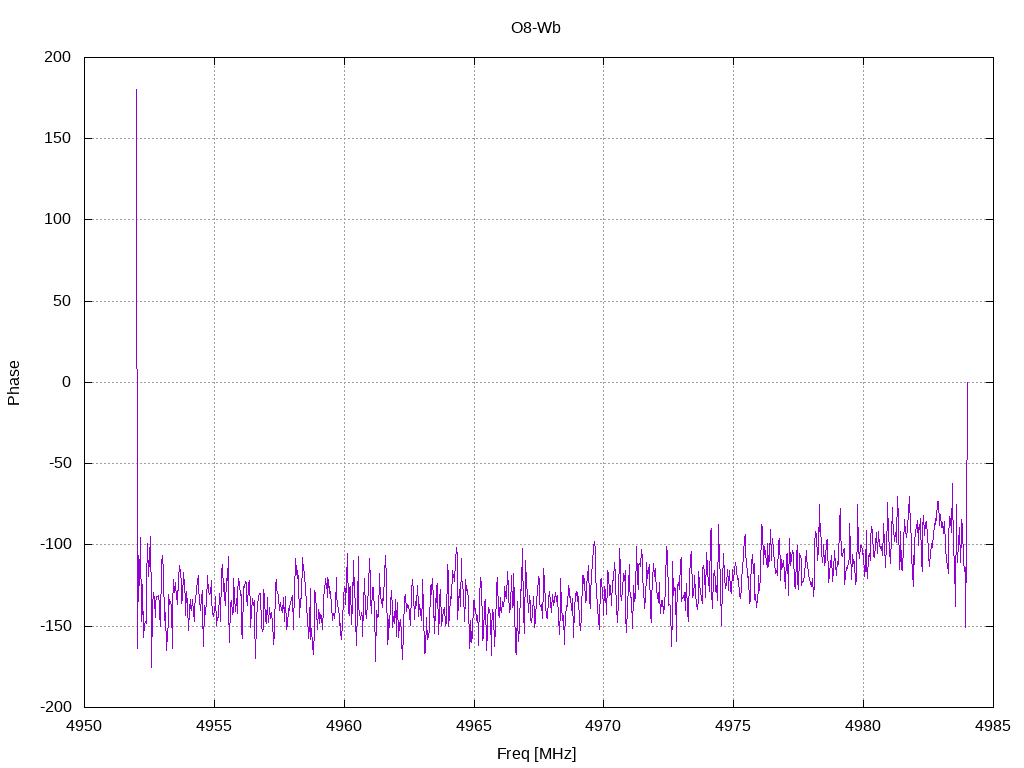Click the Freq [MHz] x-axis label
The height and width of the screenshot is (768, 1024).
pos(536,754)
